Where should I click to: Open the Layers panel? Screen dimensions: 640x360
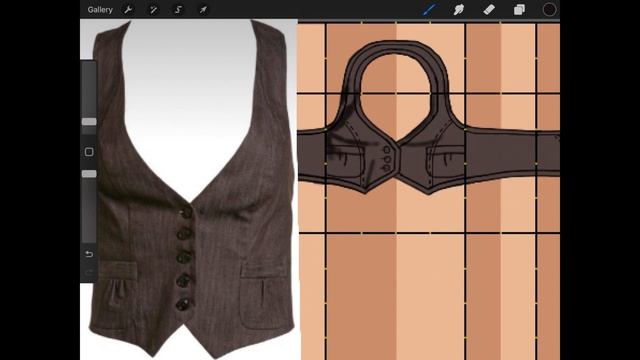pos(519,9)
